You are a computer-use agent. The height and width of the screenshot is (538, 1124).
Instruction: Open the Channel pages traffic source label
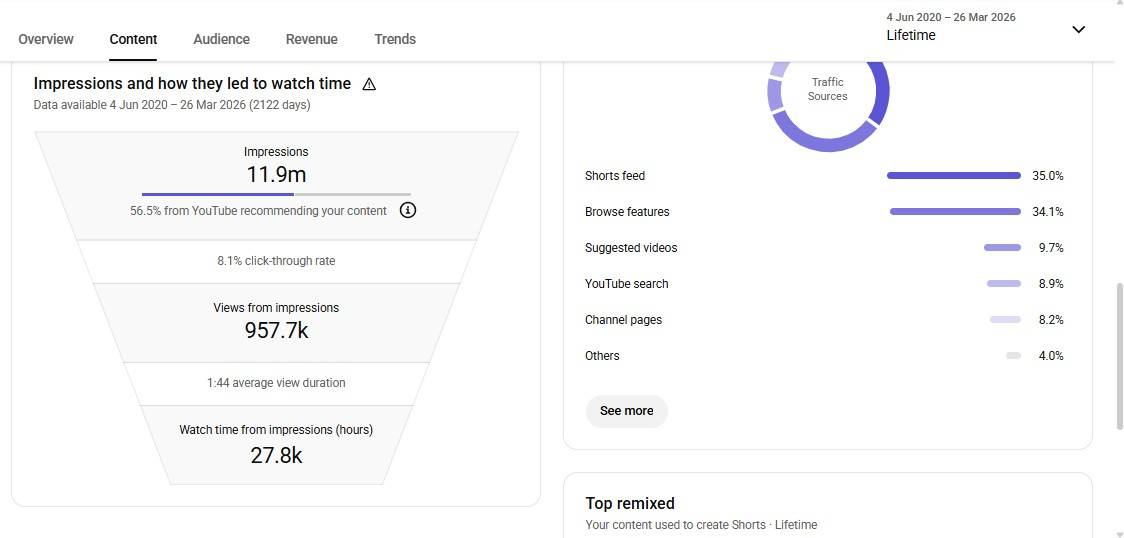(x=623, y=320)
